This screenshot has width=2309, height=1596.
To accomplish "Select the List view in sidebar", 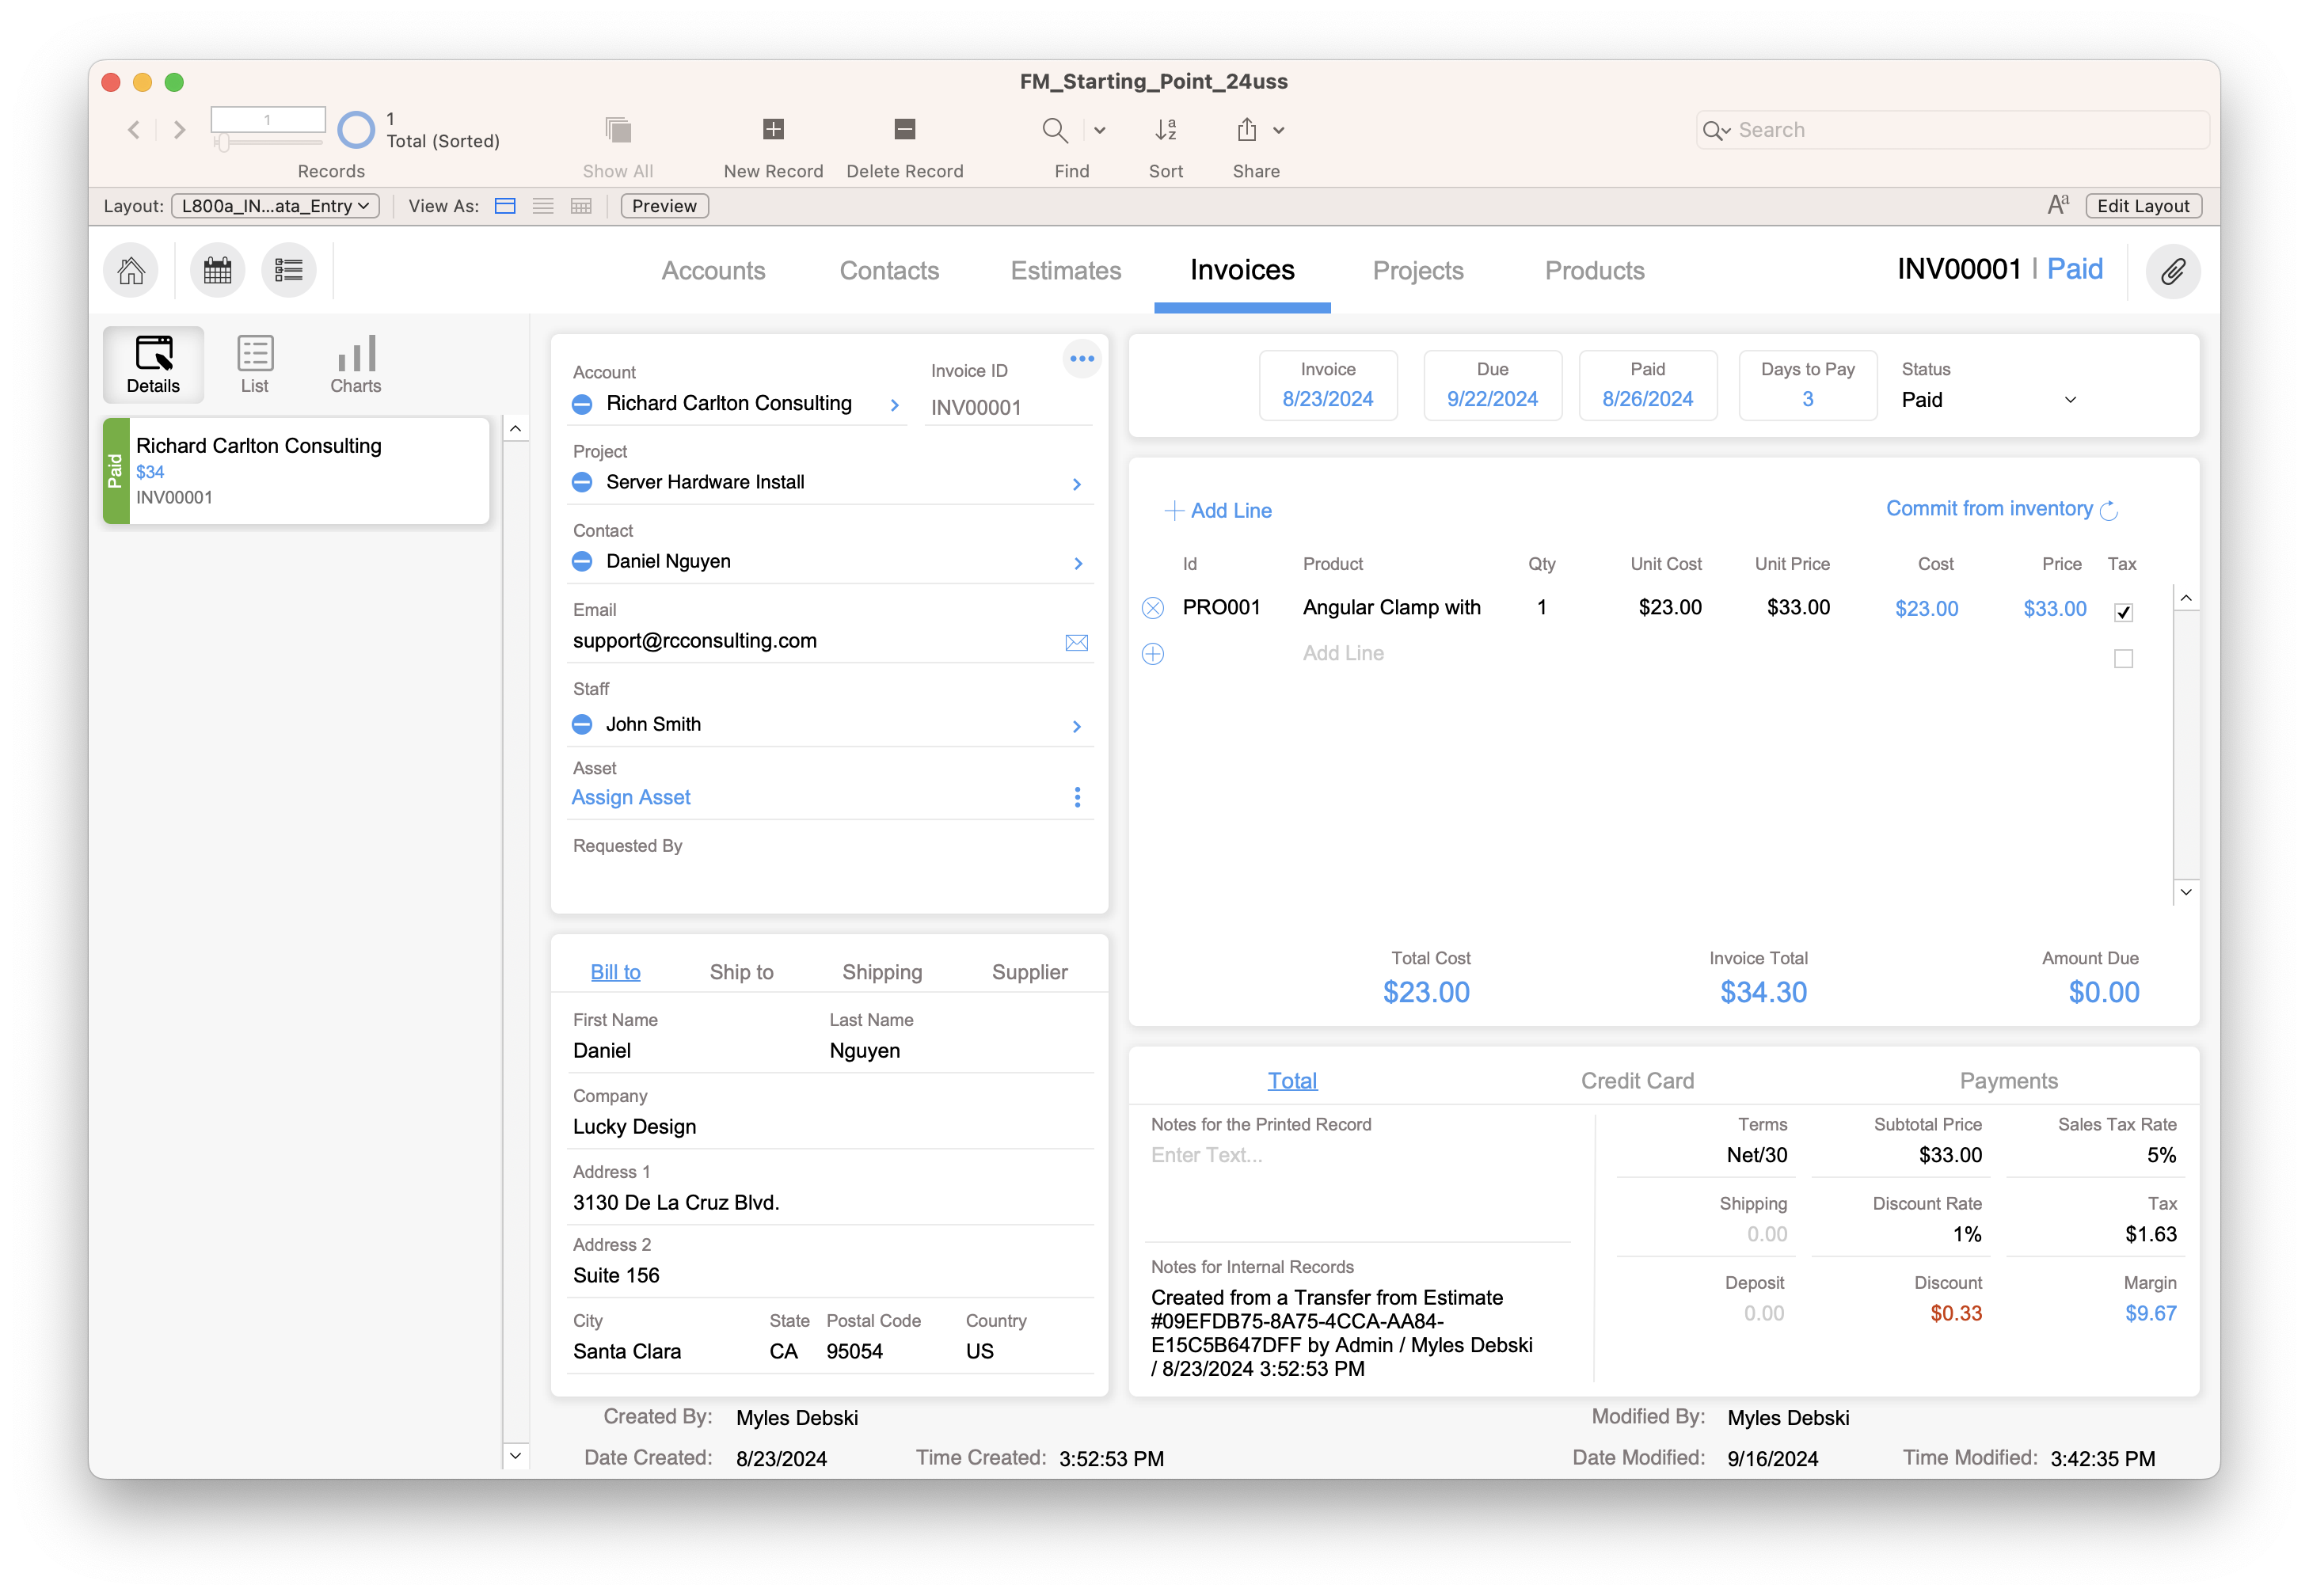I will [254, 364].
